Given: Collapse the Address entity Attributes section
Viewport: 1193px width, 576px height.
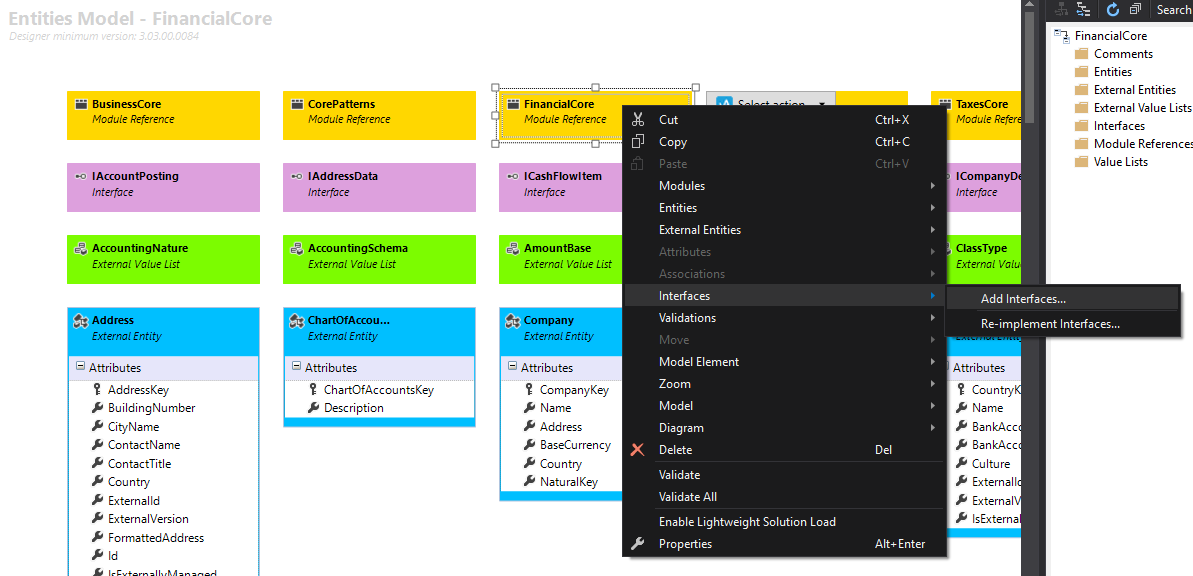Looking at the screenshot, I should pyautogui.click(x=80, y=367).
